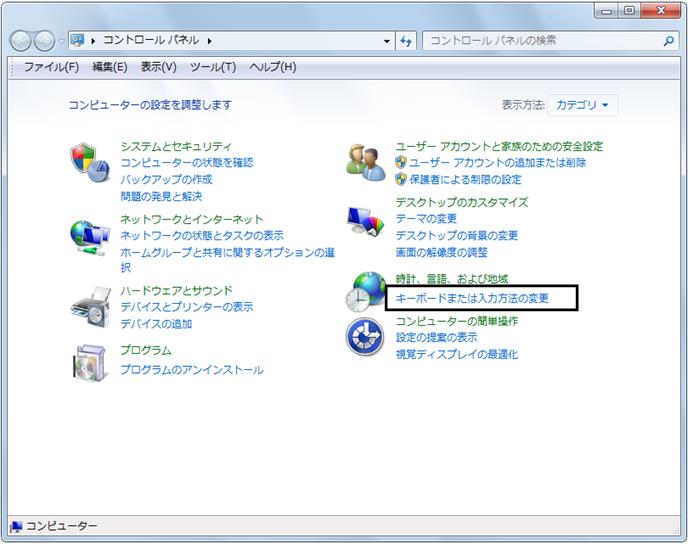The image size is (688, 544).
Task: Click the Desktop customization monitor icon
Action: (x=365, y=221)
